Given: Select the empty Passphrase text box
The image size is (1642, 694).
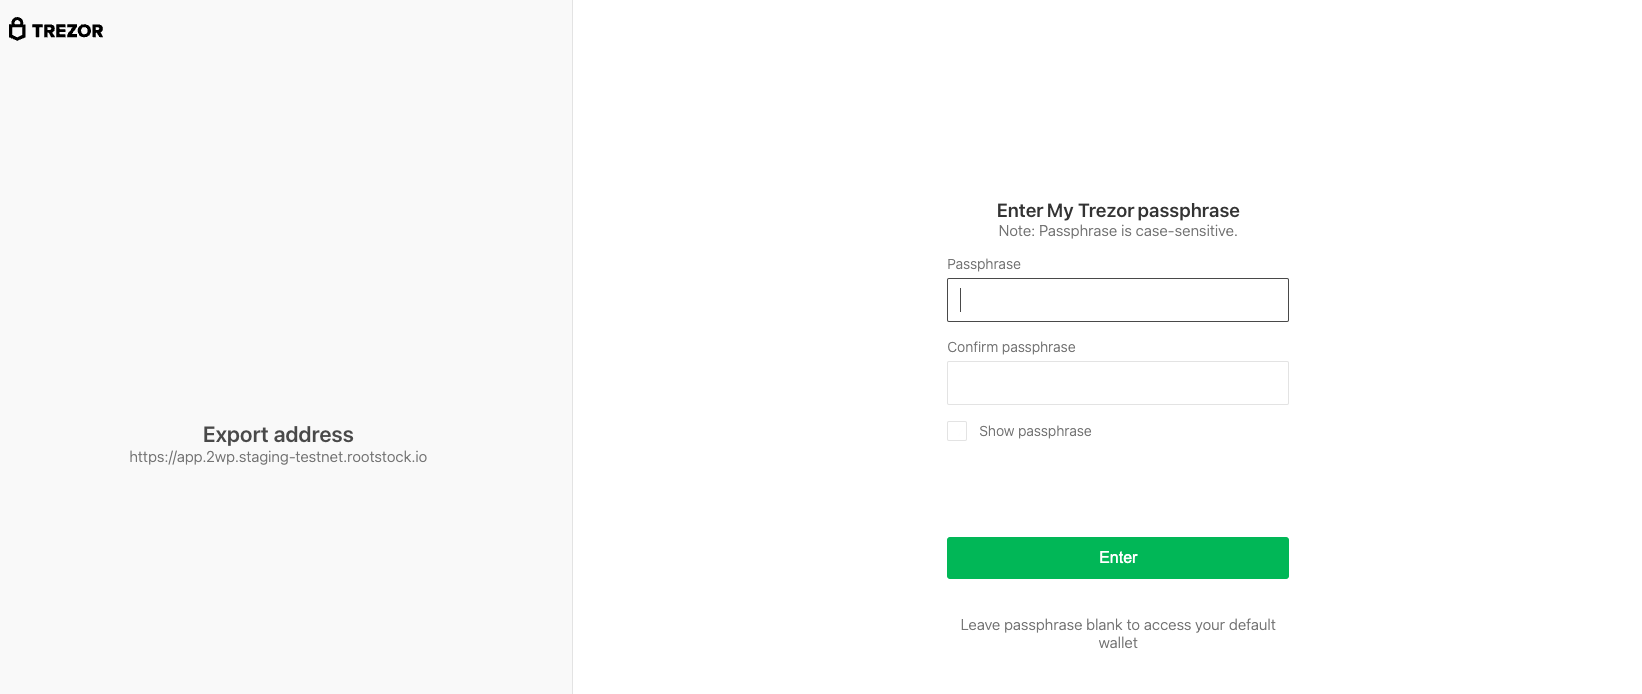Looking at the screenshot, I should [1117, 299].
